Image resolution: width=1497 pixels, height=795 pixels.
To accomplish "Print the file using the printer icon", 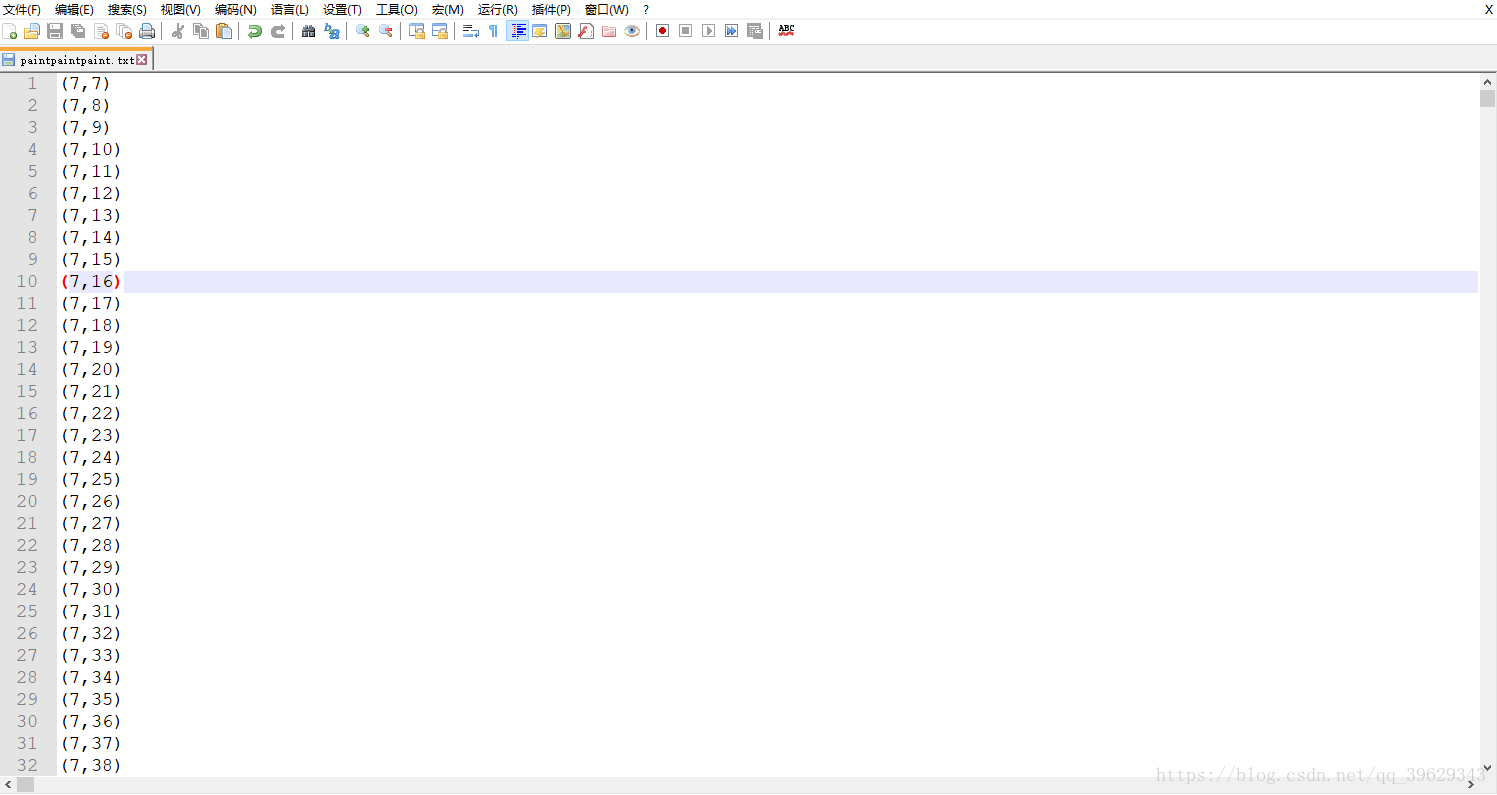I will coord(147,31).
